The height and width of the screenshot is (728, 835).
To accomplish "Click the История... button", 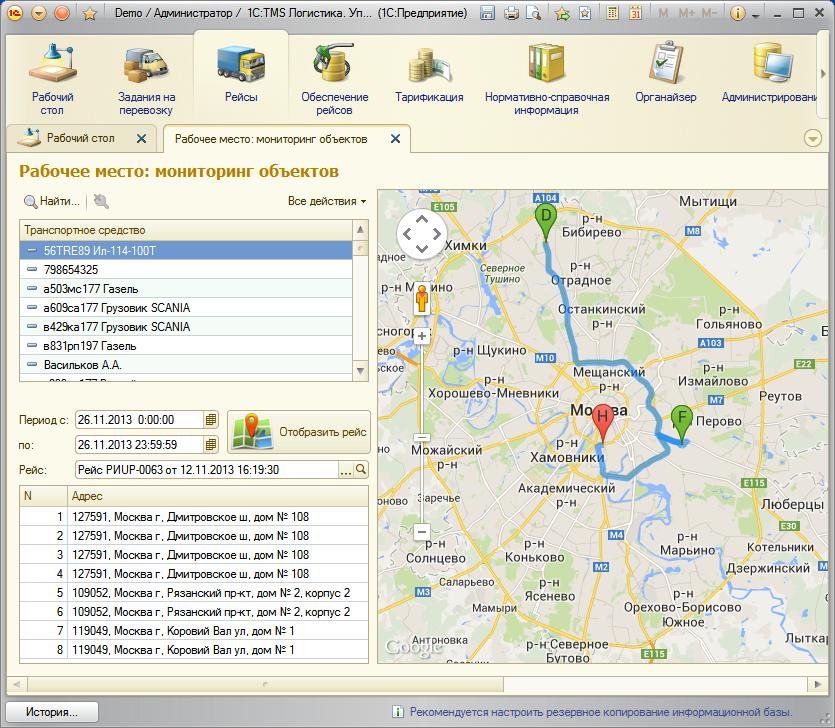I will (x=53, y=712).
